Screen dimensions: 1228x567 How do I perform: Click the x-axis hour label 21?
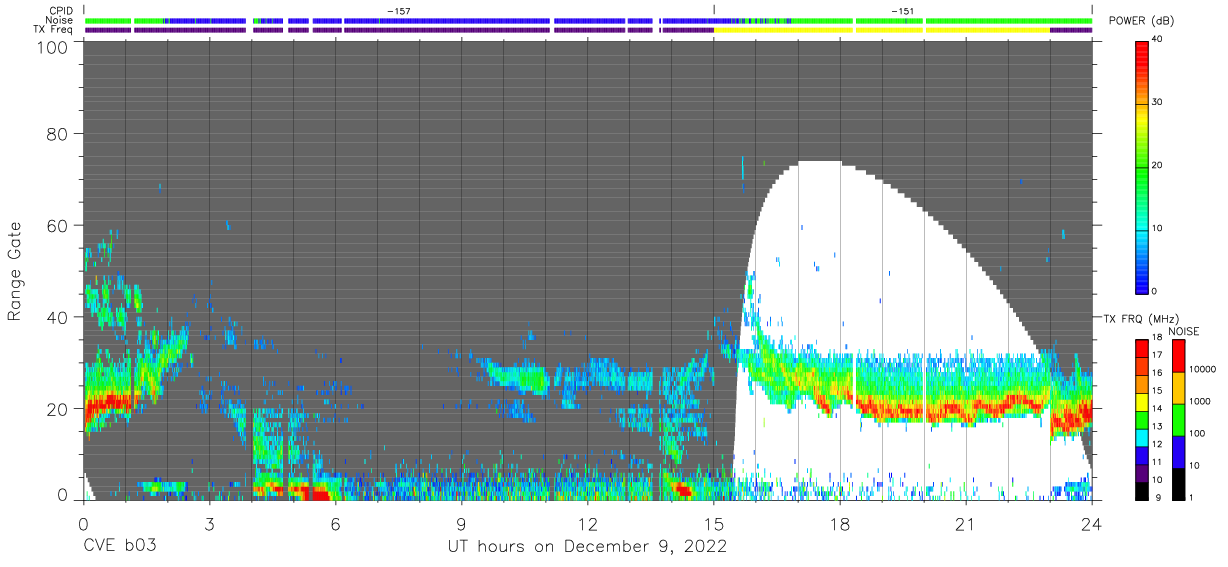click(x=965, y=524)
